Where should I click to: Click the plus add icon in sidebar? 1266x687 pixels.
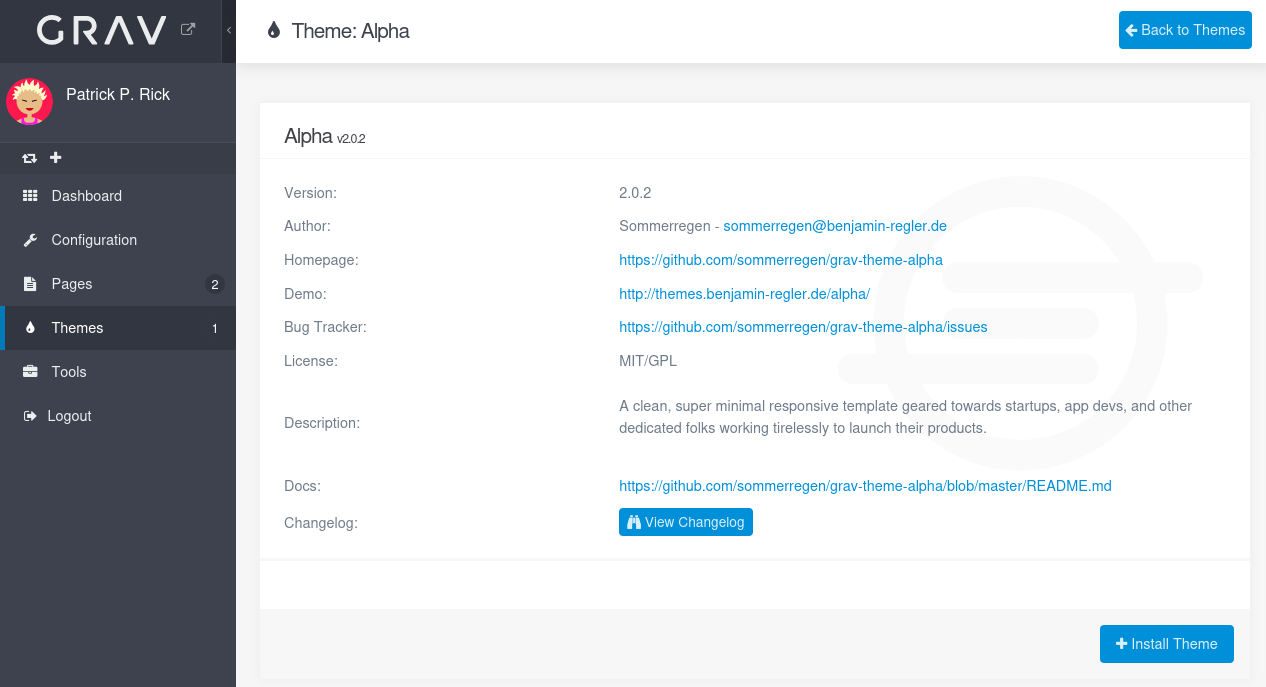[56, 158]
